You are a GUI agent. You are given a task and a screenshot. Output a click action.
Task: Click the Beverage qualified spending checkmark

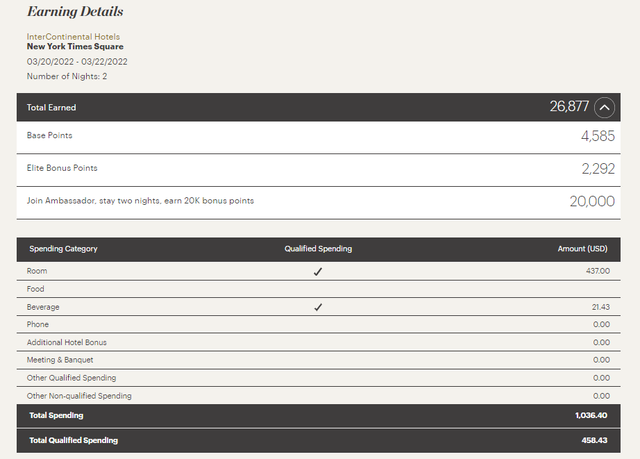(x=318, y=307)
